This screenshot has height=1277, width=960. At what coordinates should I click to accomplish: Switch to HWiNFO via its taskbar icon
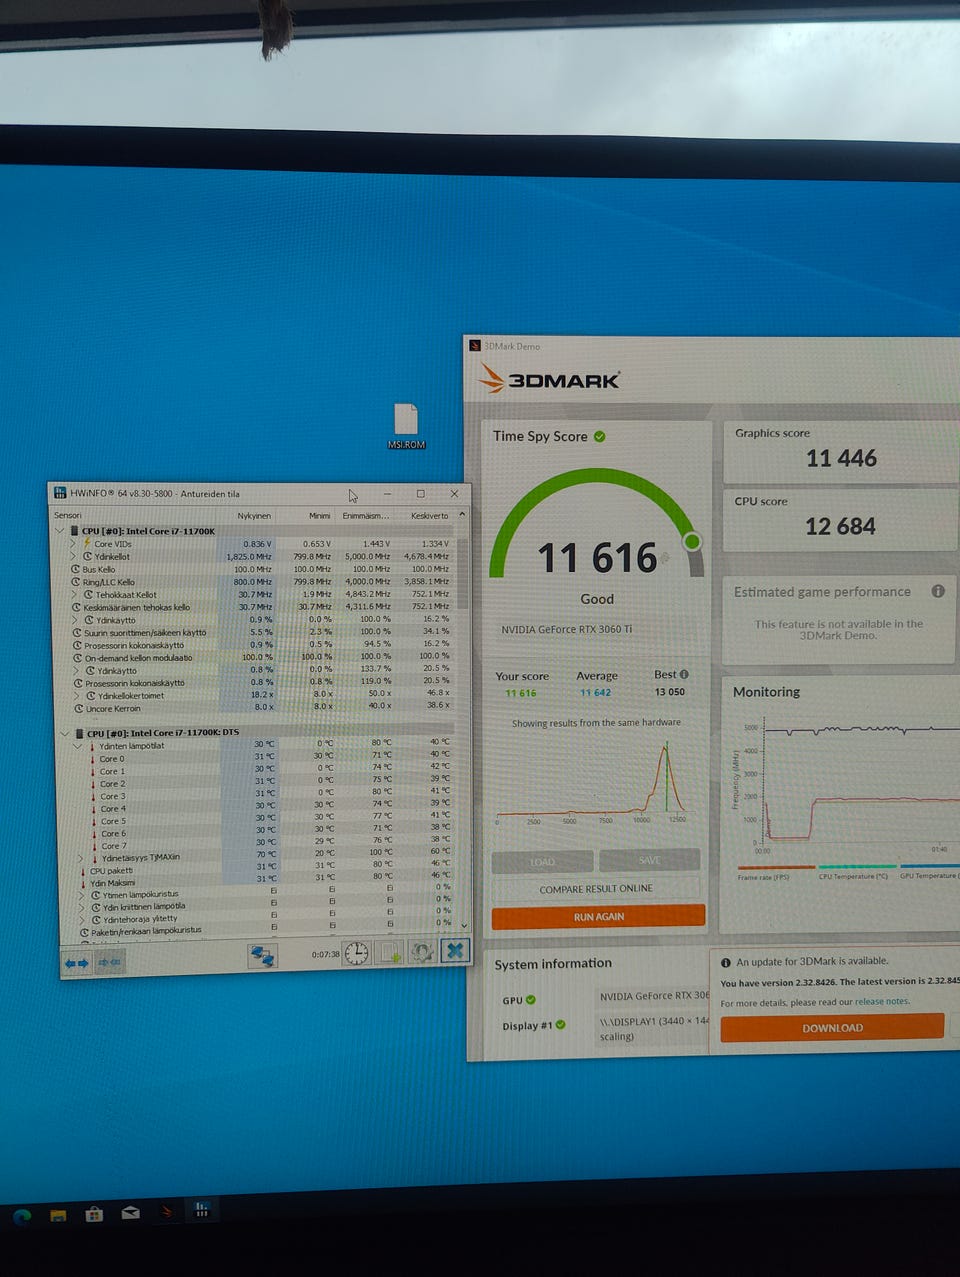(x=202, y=1210)
